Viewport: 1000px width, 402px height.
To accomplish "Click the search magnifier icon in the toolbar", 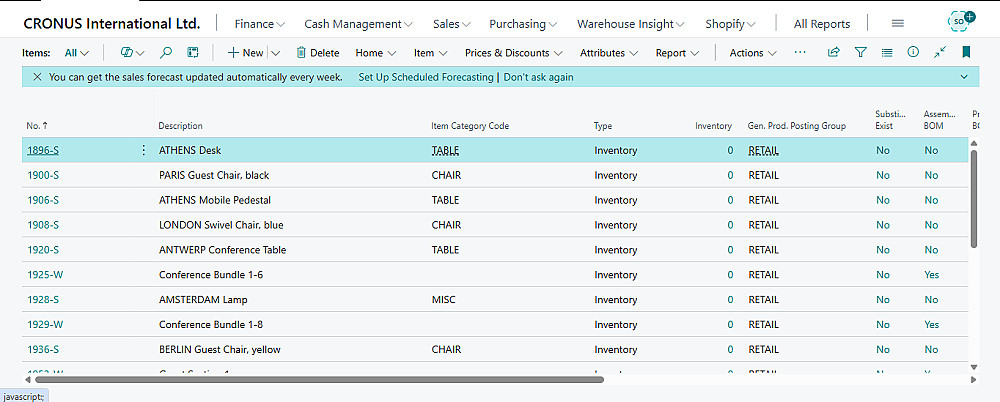I will [x=166, y=52].
